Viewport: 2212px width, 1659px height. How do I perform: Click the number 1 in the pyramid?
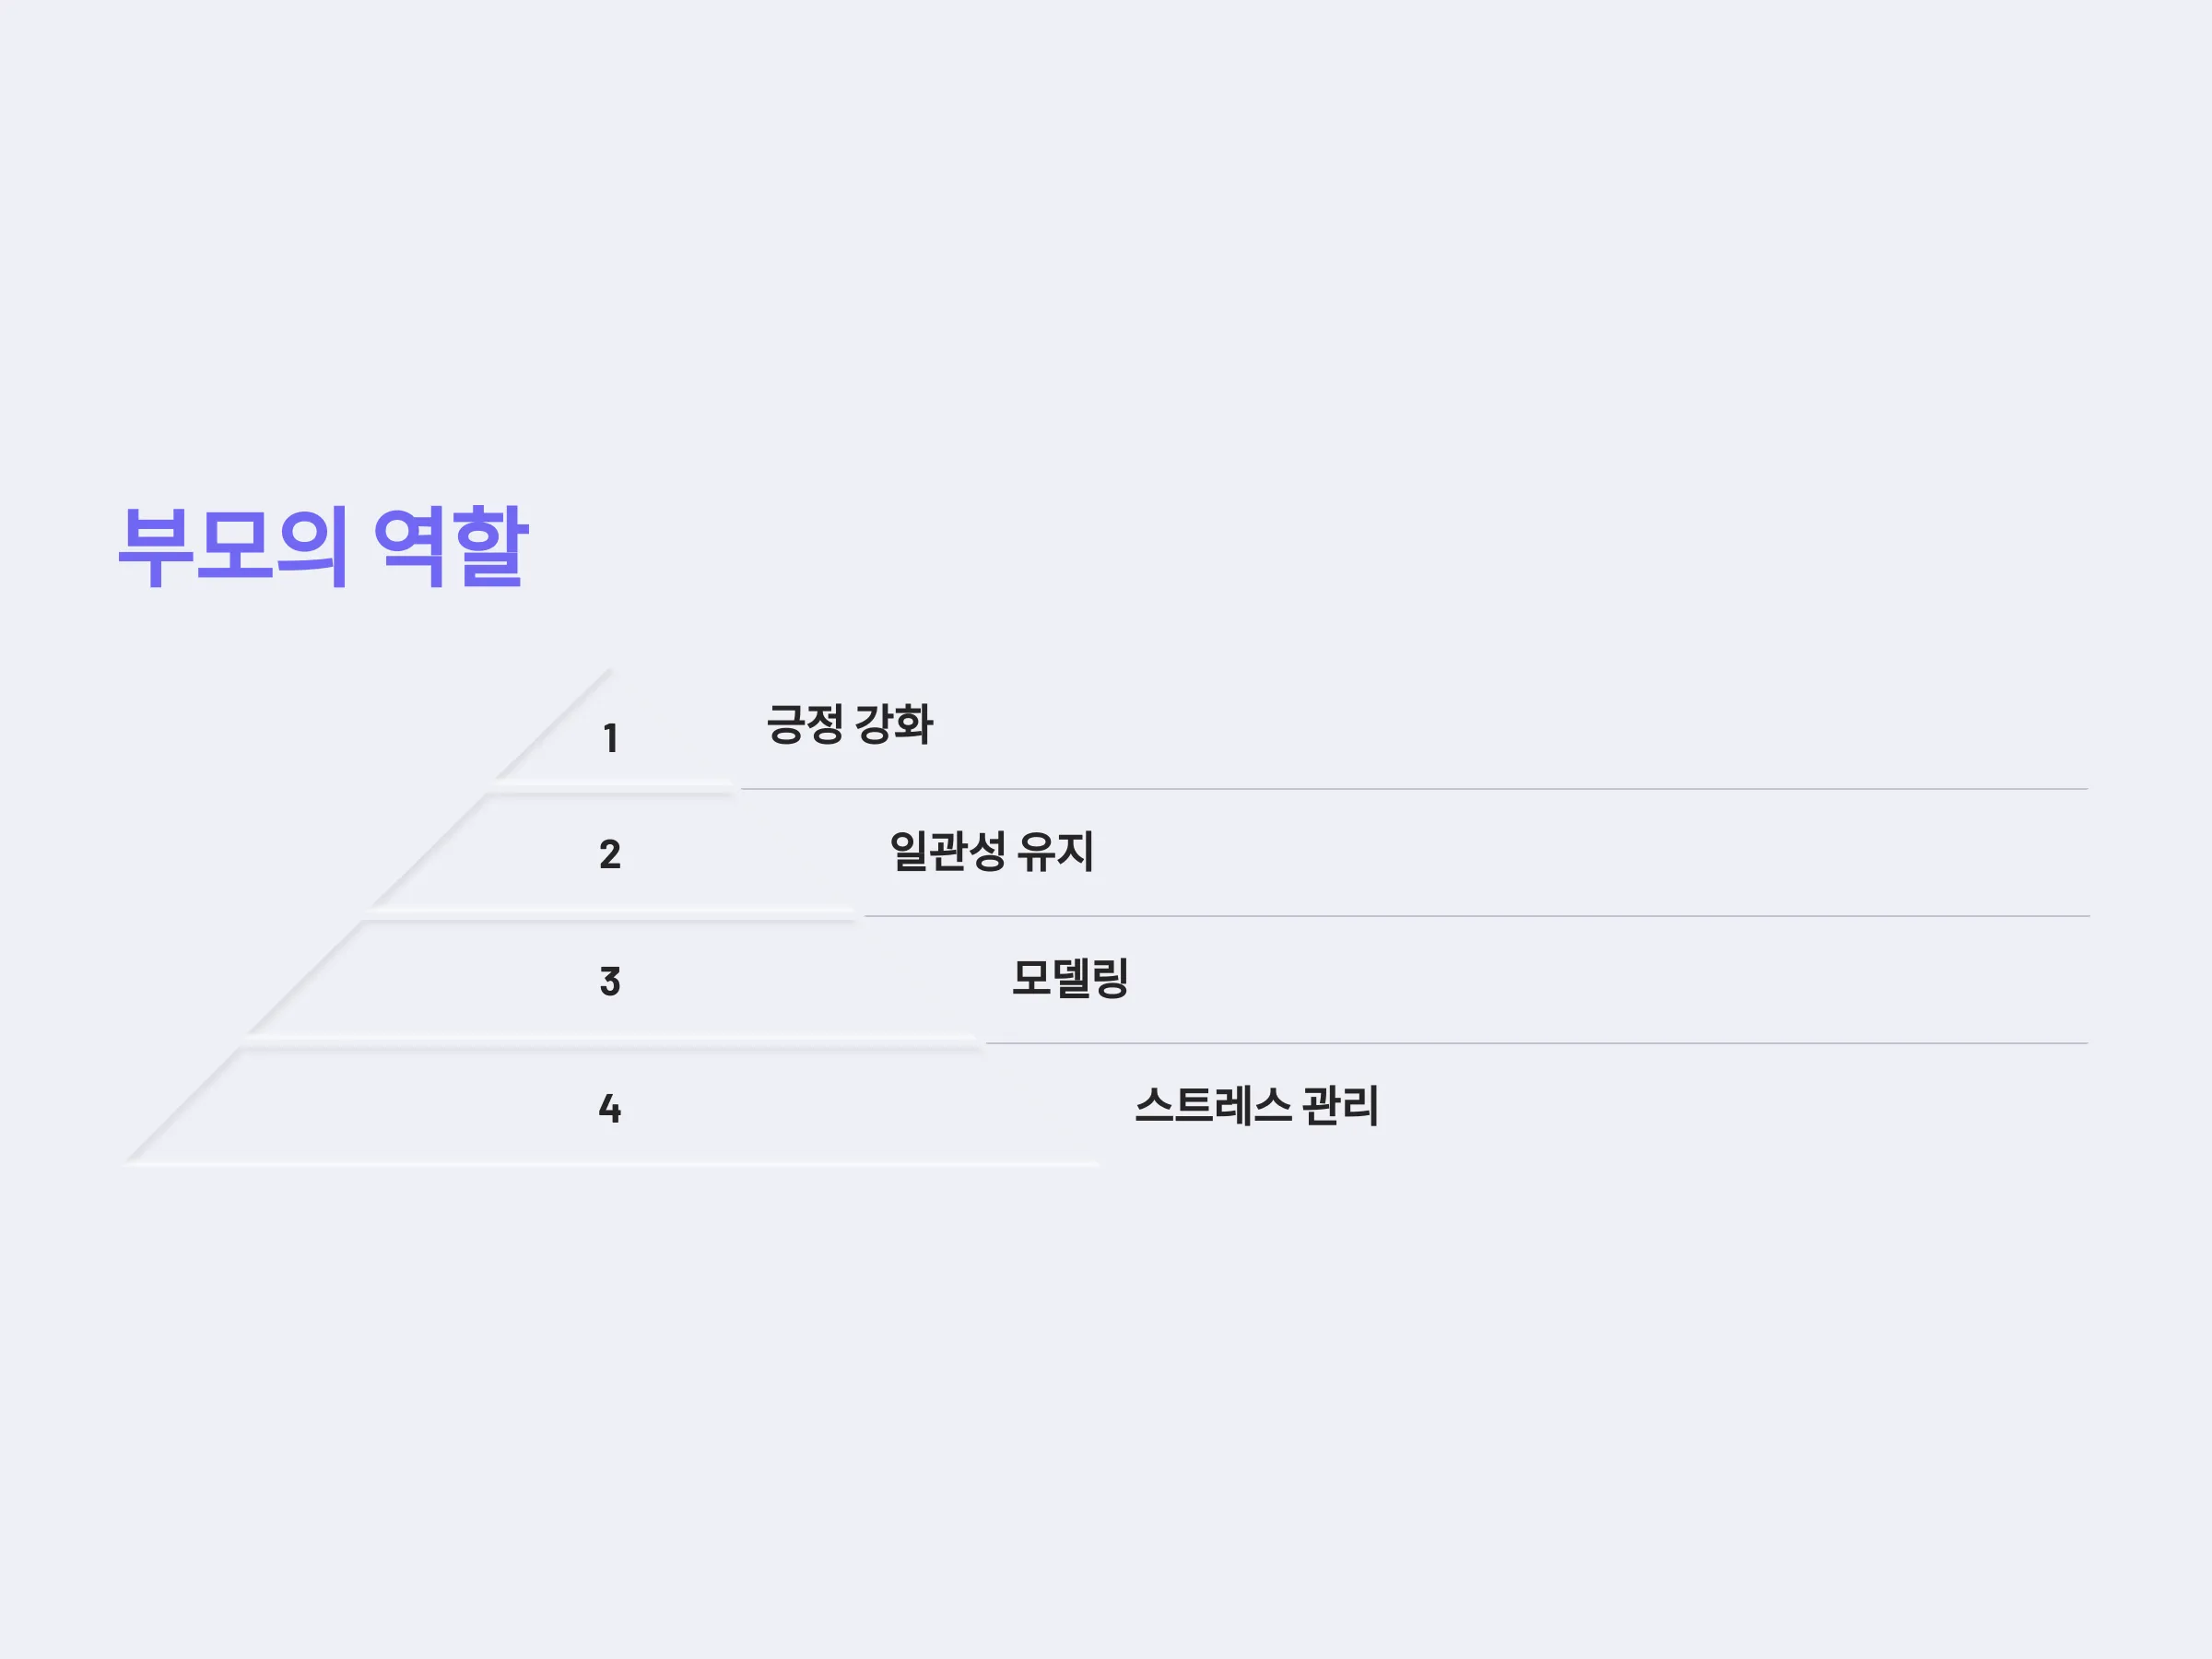click(610, 739)
